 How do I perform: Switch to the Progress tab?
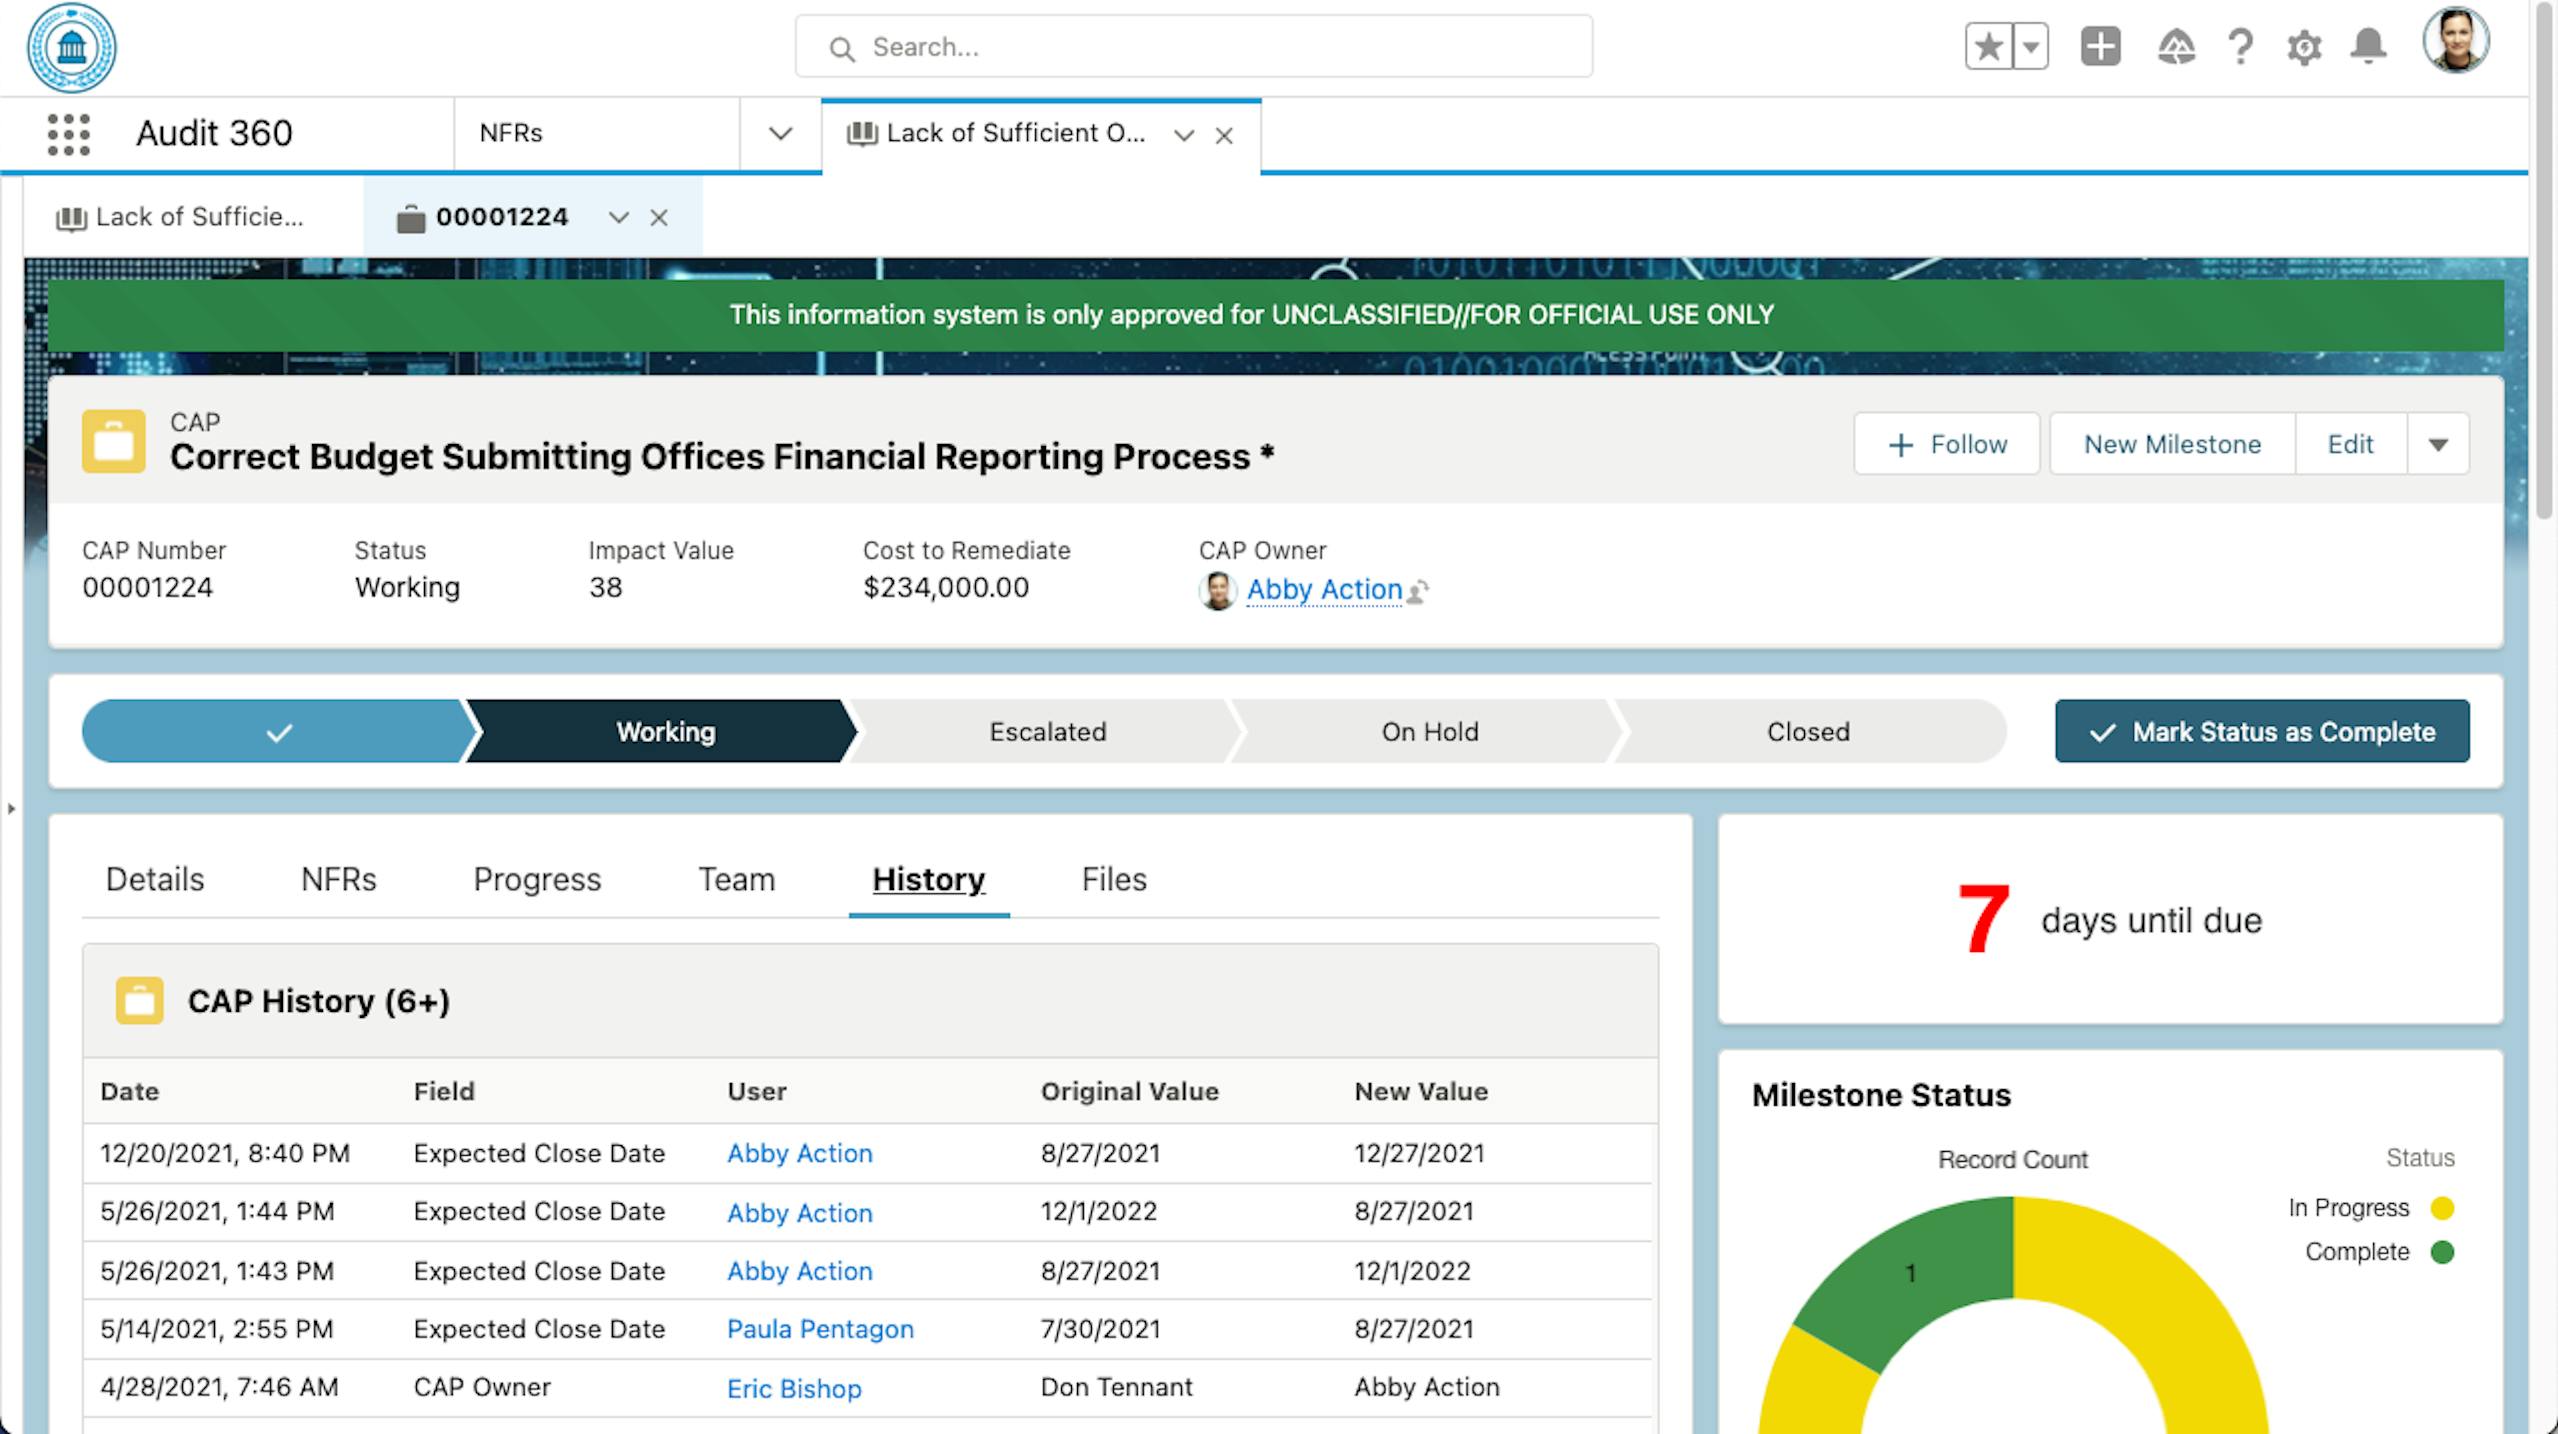(537, 879)
